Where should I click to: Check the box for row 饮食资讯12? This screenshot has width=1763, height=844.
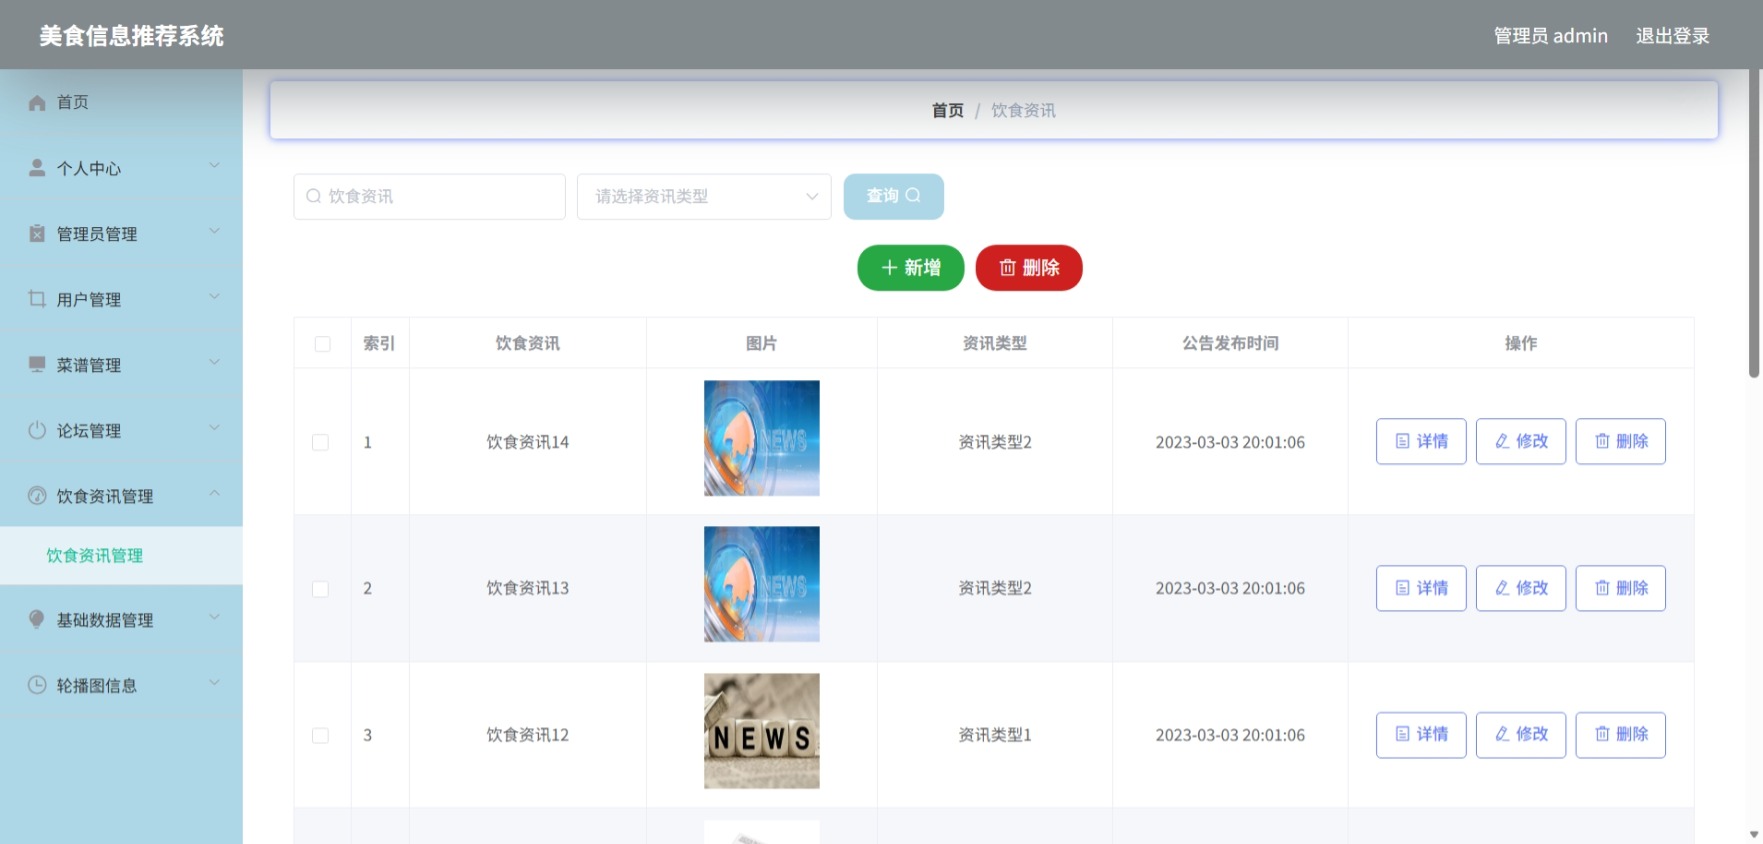click(320, 735)
